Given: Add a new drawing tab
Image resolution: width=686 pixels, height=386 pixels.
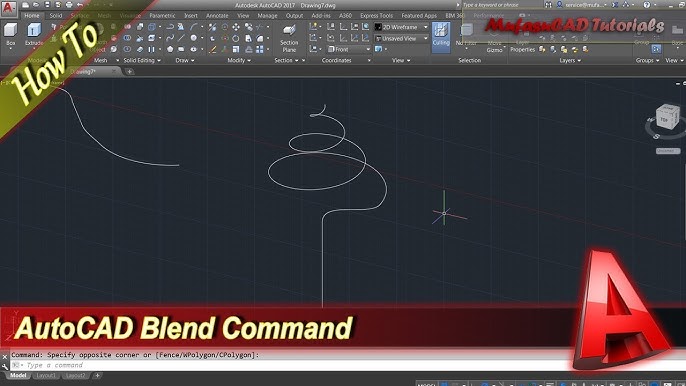Looking at the screenshot, I should [x=130, y=71].
